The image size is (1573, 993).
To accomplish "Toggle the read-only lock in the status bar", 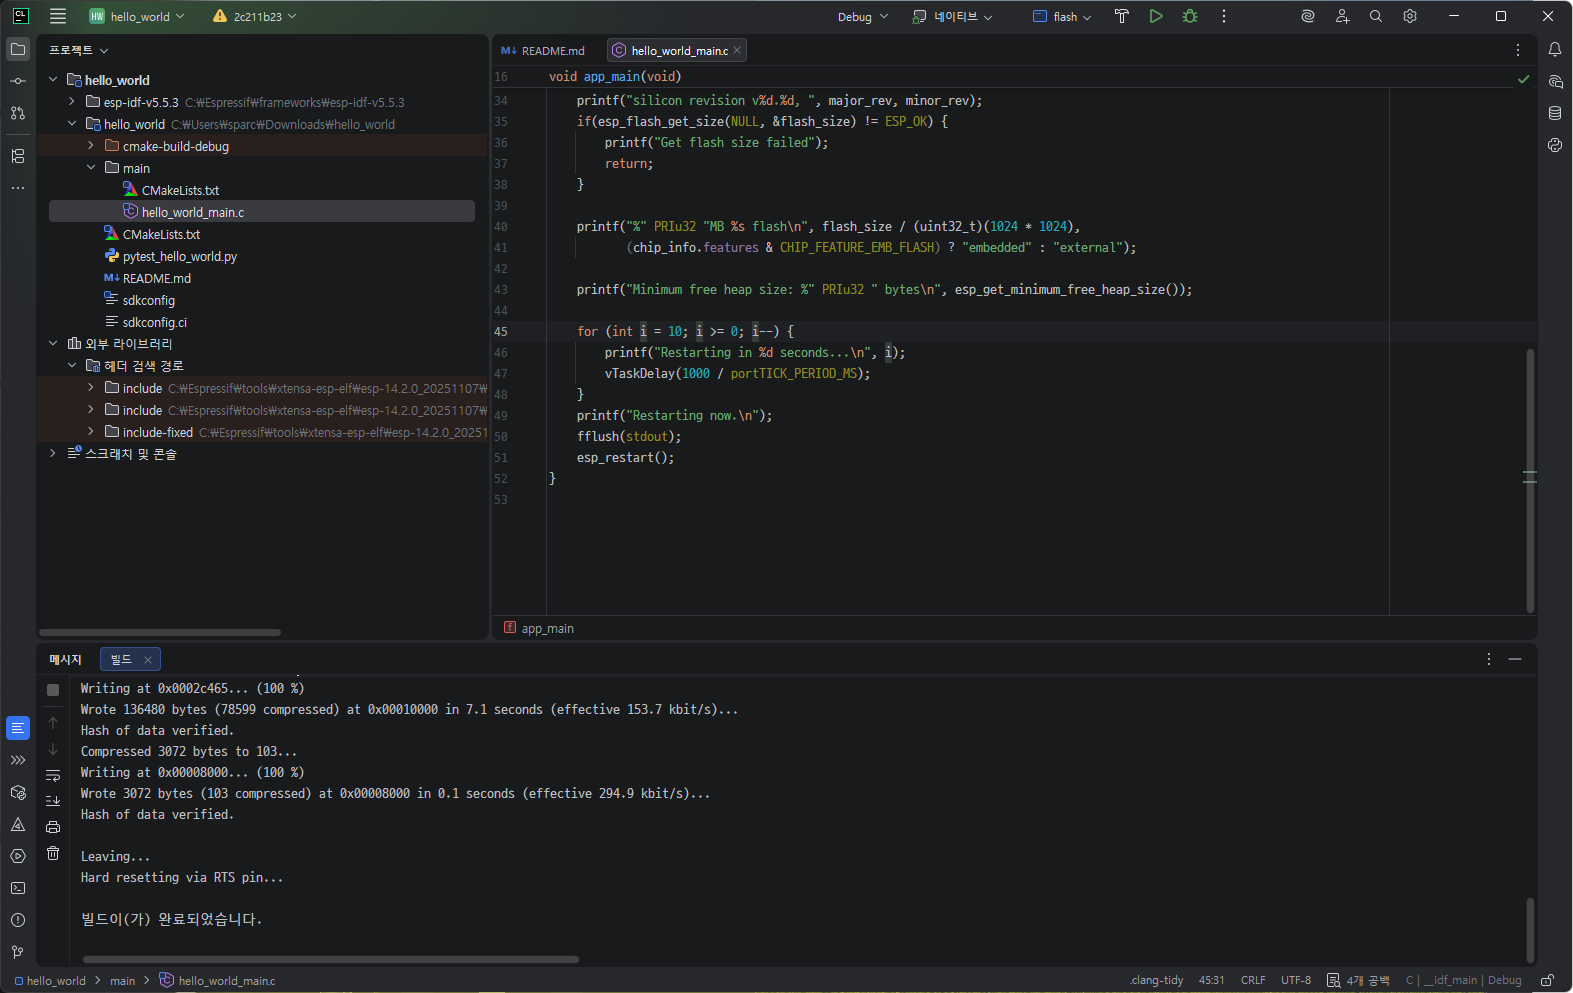I will [1547, 980].
